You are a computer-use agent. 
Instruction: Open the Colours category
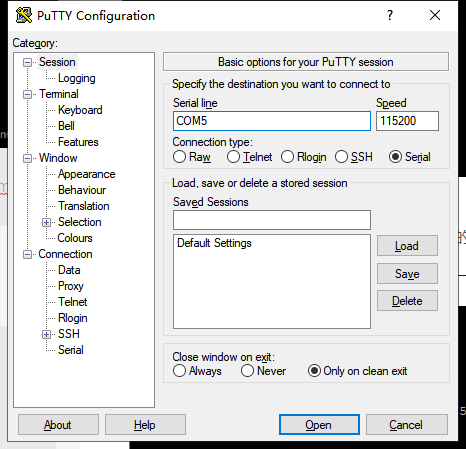point(75,238)
